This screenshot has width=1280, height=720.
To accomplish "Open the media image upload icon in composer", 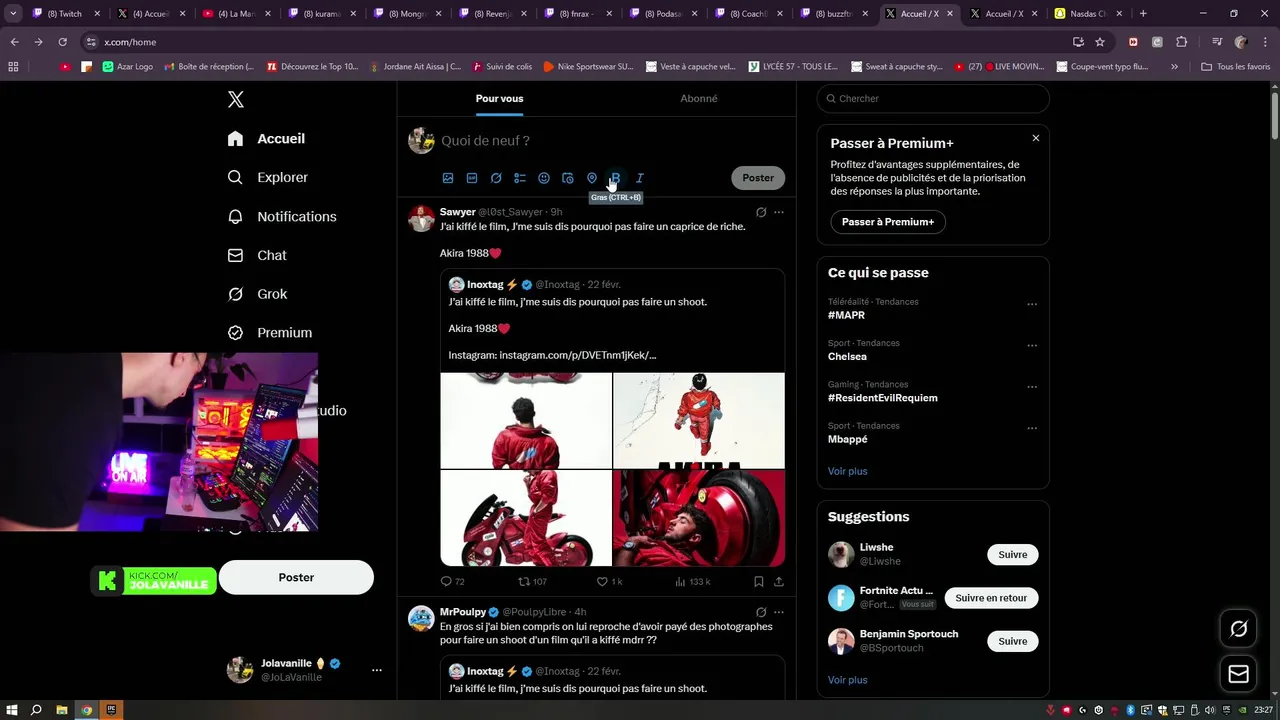I will pos(448,178).
